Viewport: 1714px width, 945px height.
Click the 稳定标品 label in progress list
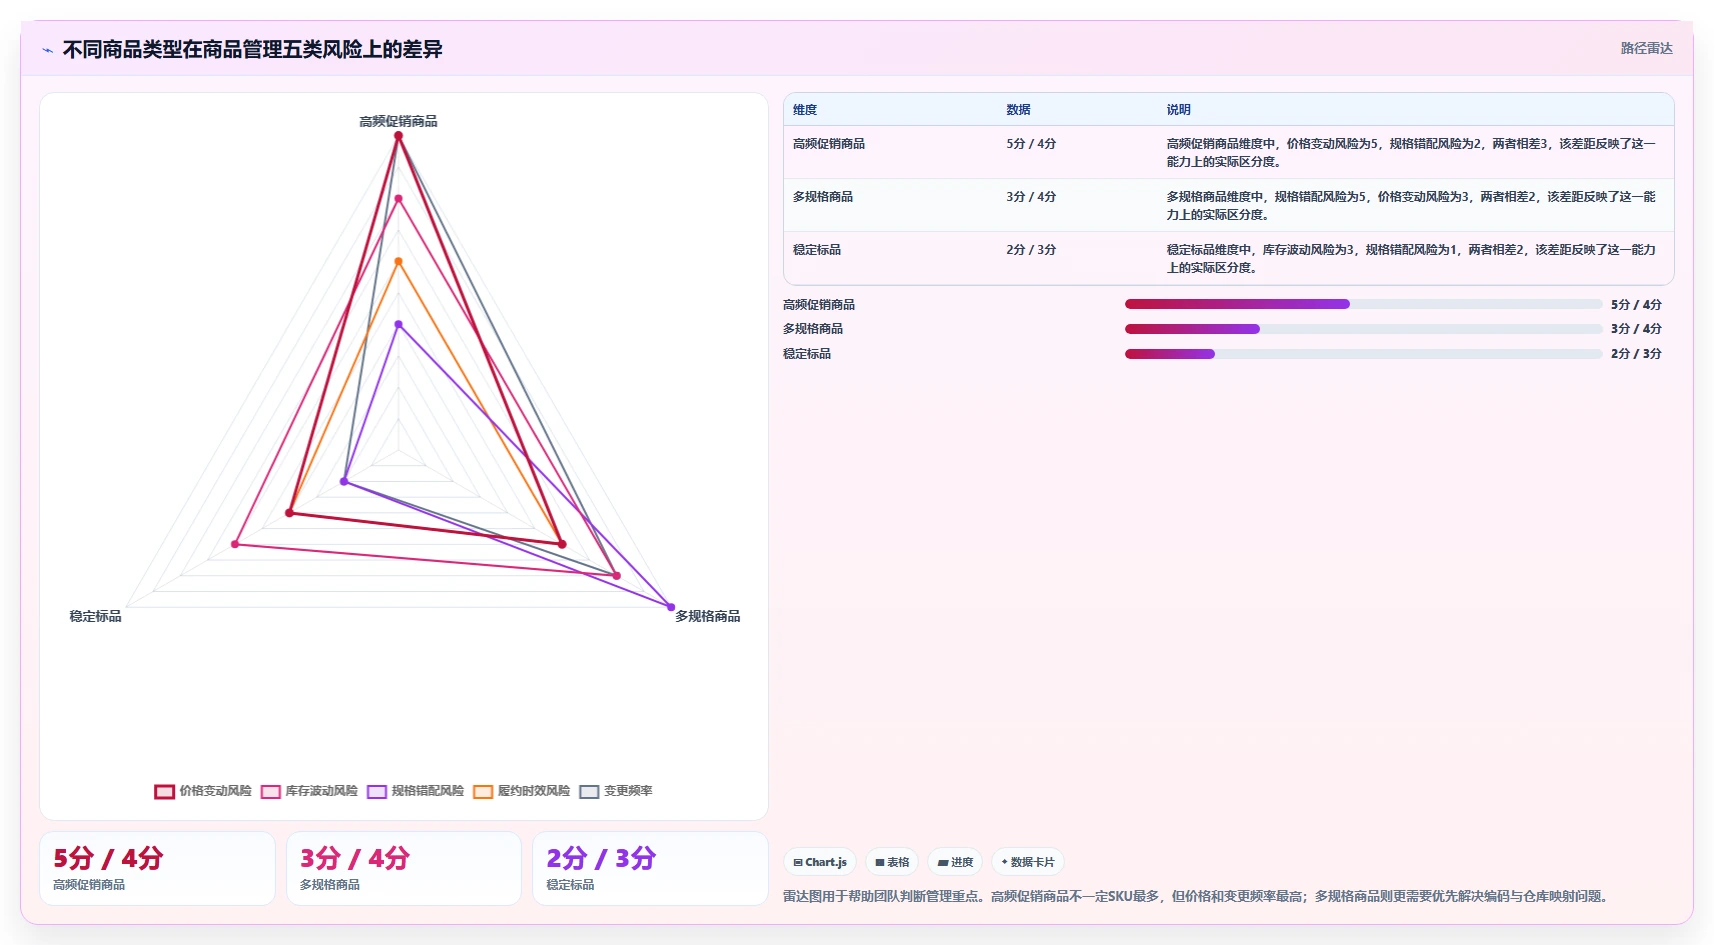[807, 354]
